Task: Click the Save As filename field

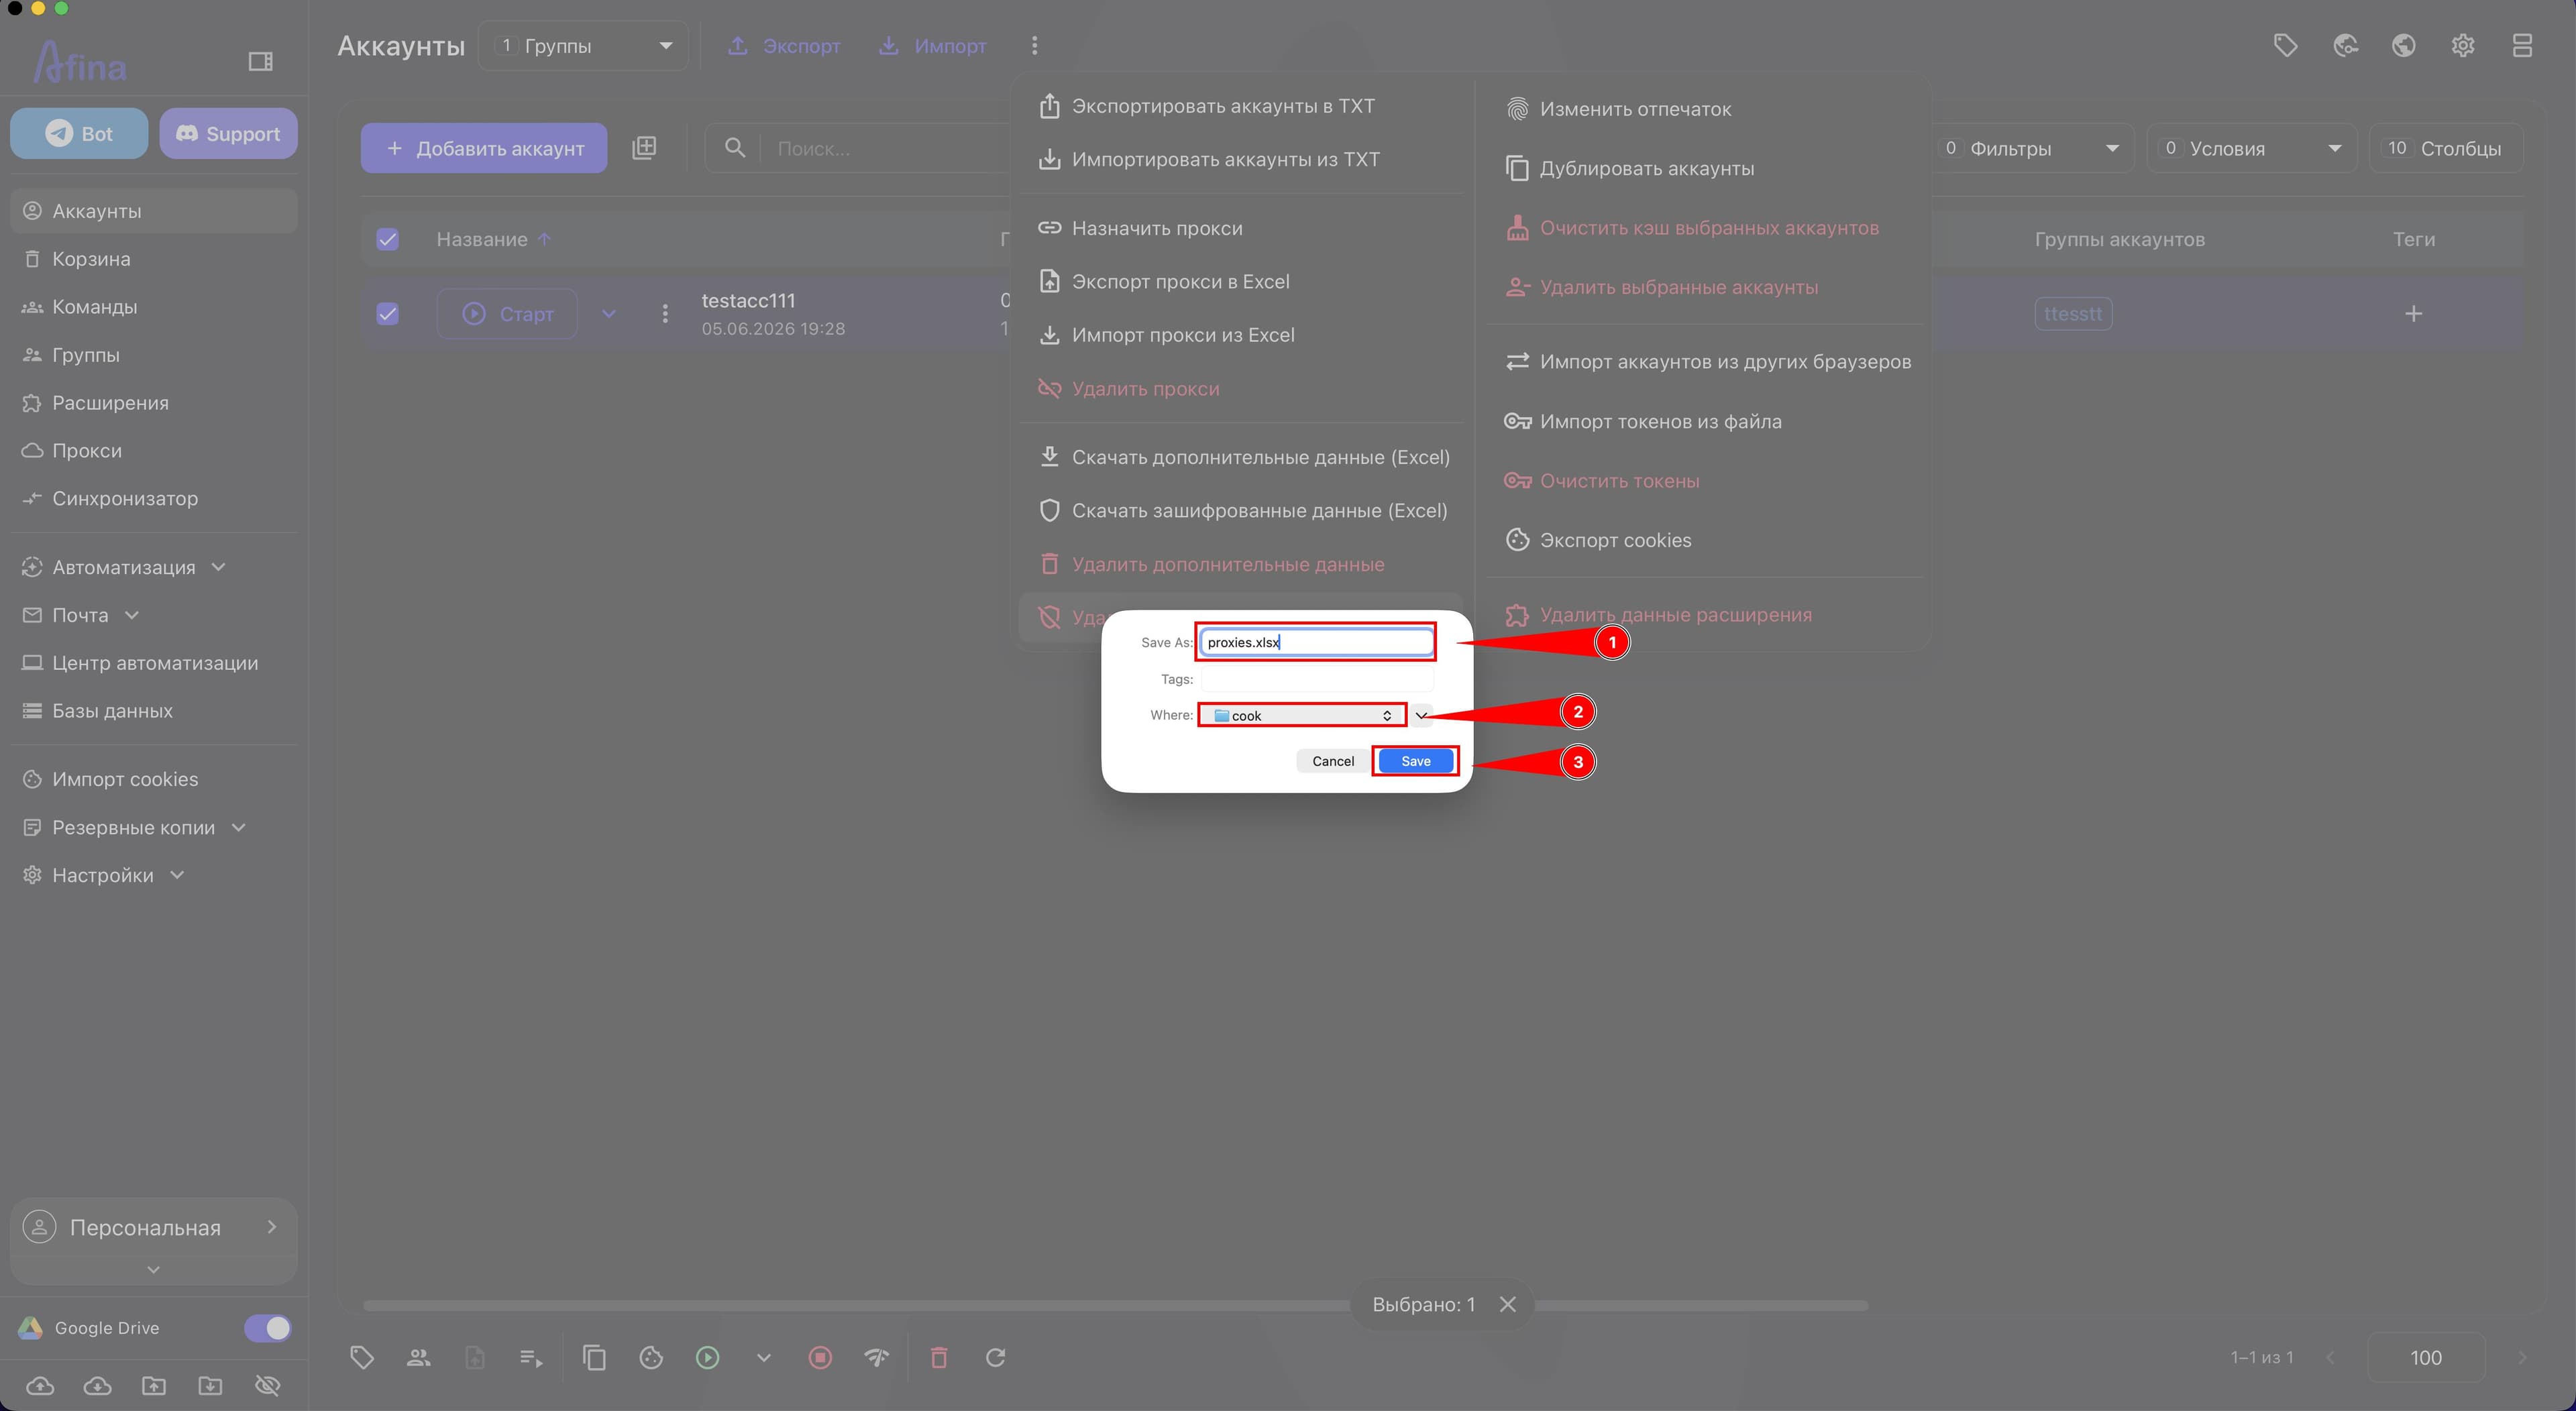Action: (1316, 642)
